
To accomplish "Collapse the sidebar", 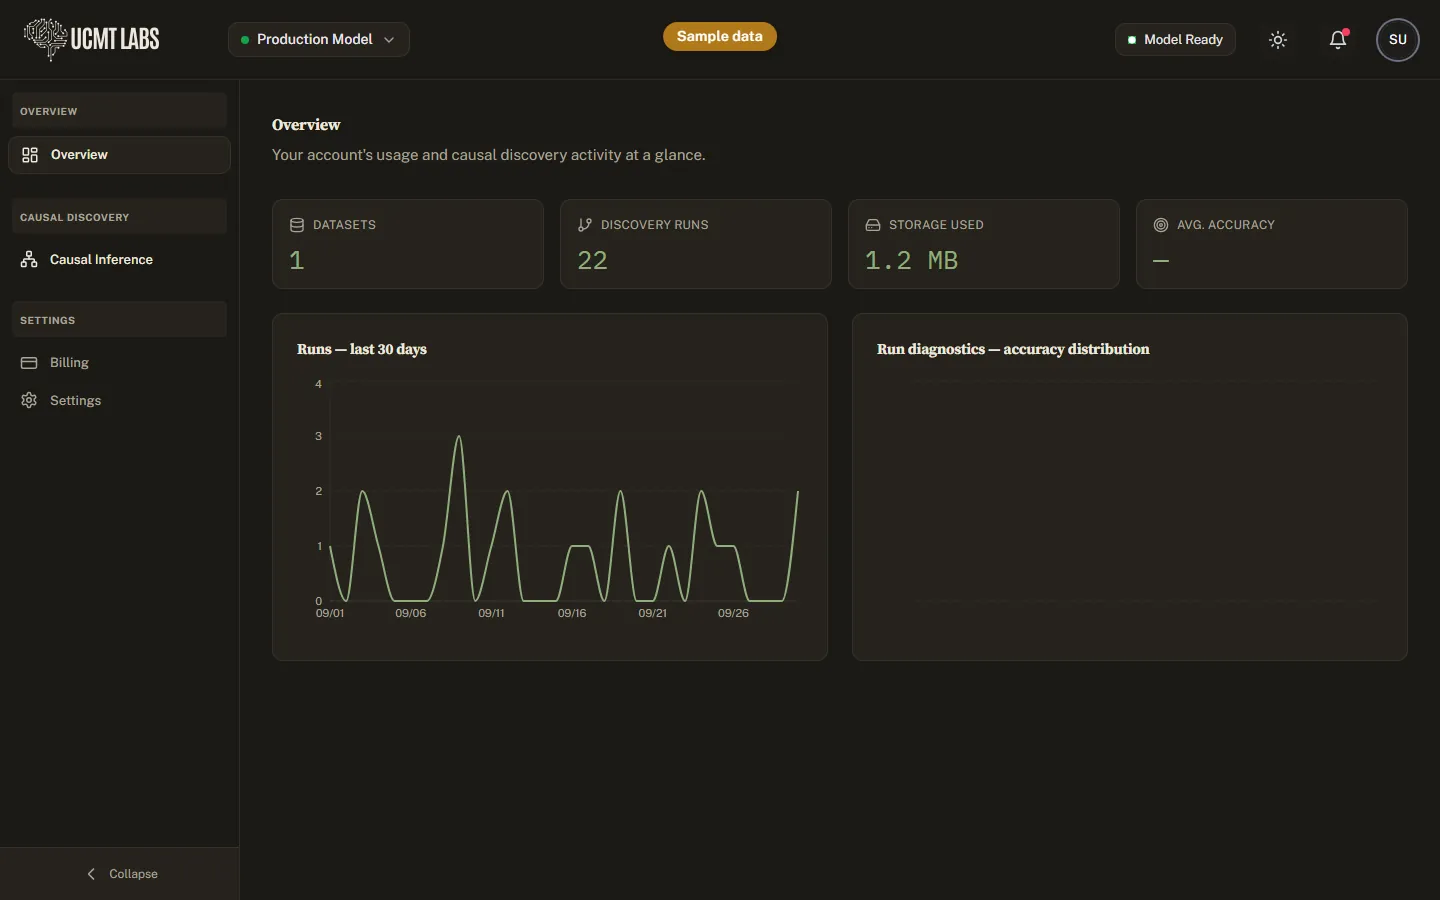I will point(120,874).
